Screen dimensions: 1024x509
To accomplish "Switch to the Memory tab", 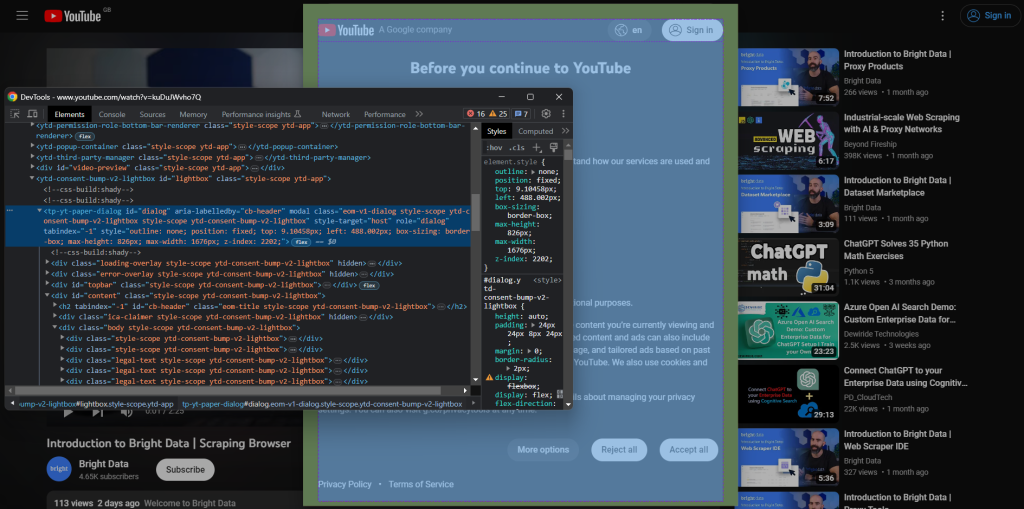I will (193, 114).
